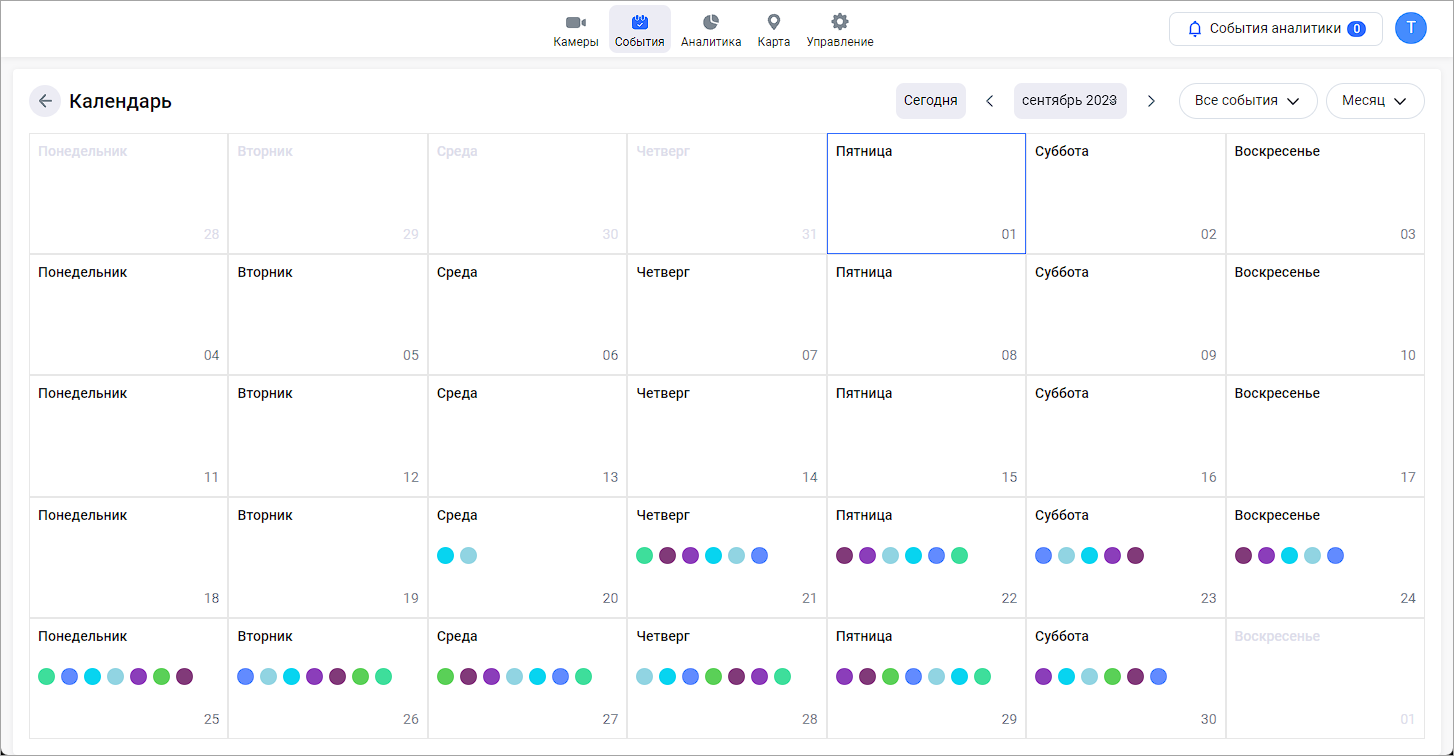Go to next month with right chevron

point(1151,101)
